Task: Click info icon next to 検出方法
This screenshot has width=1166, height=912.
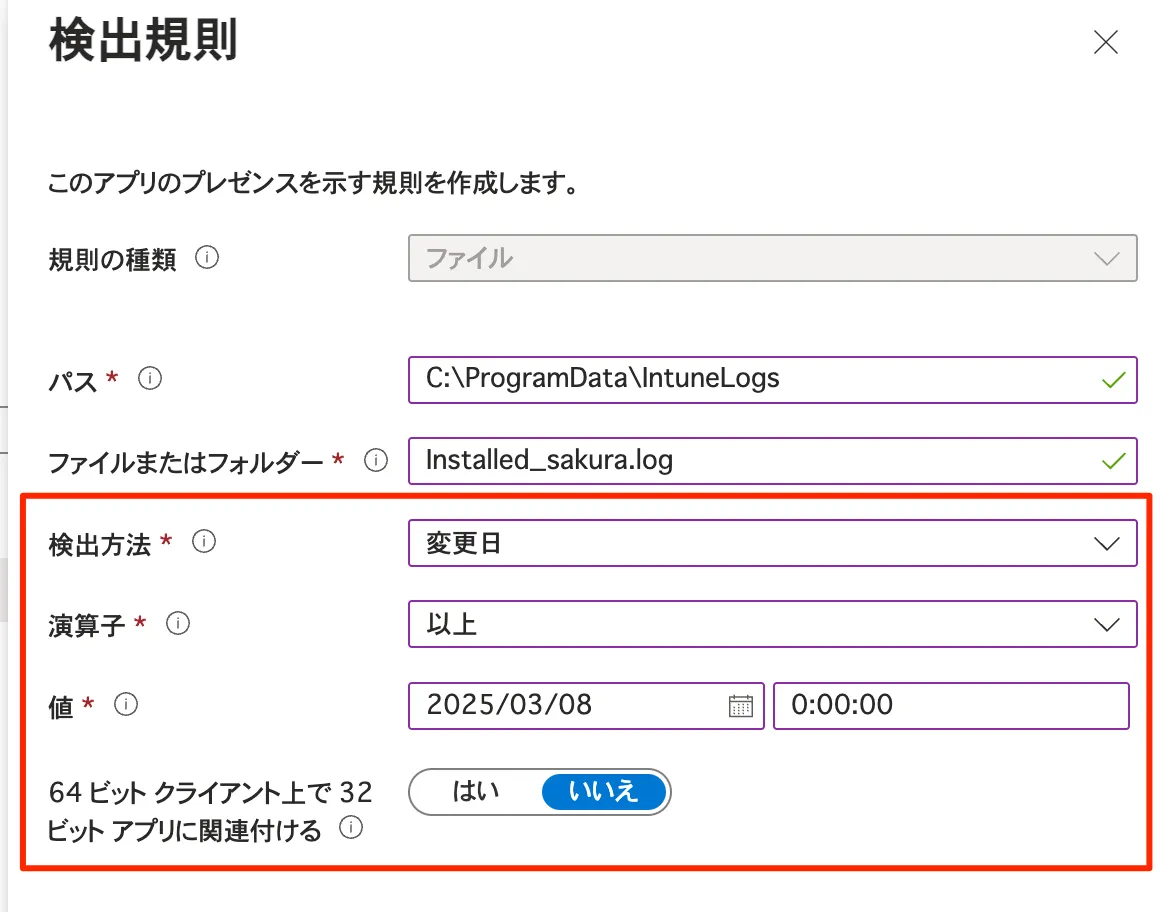Action: (203, 542)
